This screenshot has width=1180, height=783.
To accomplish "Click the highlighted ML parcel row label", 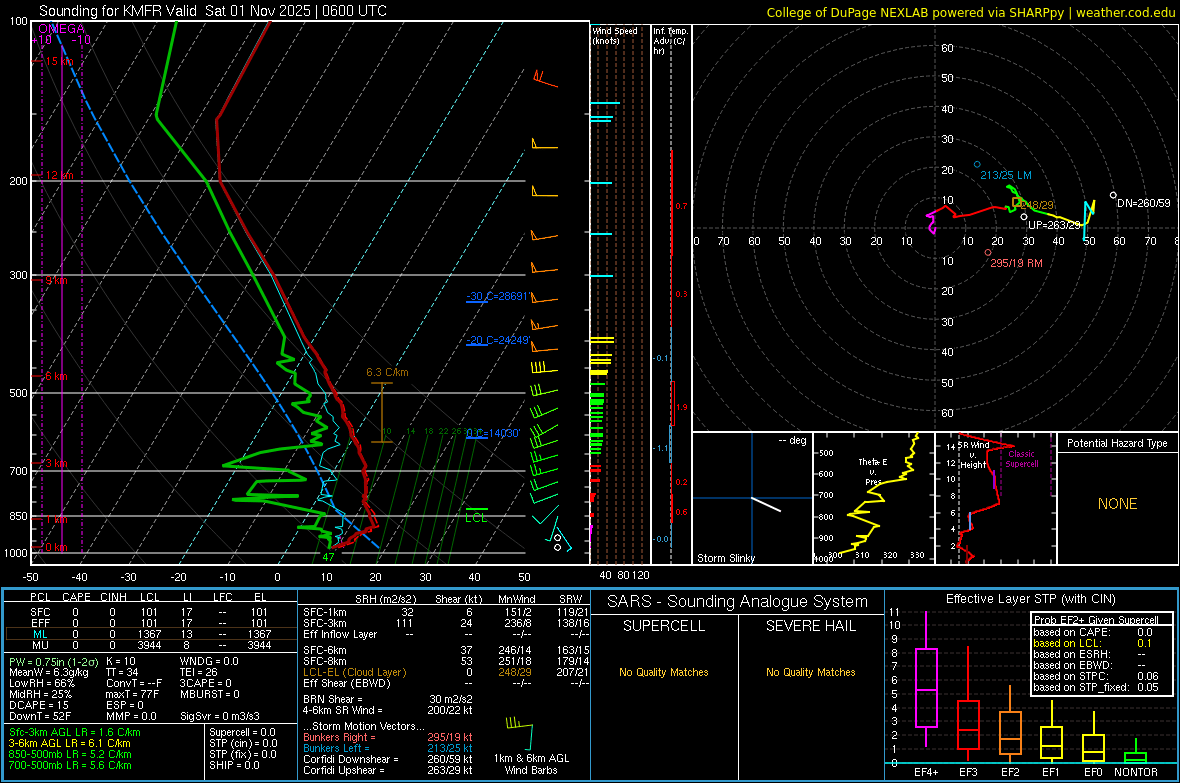I will [40, 634].
